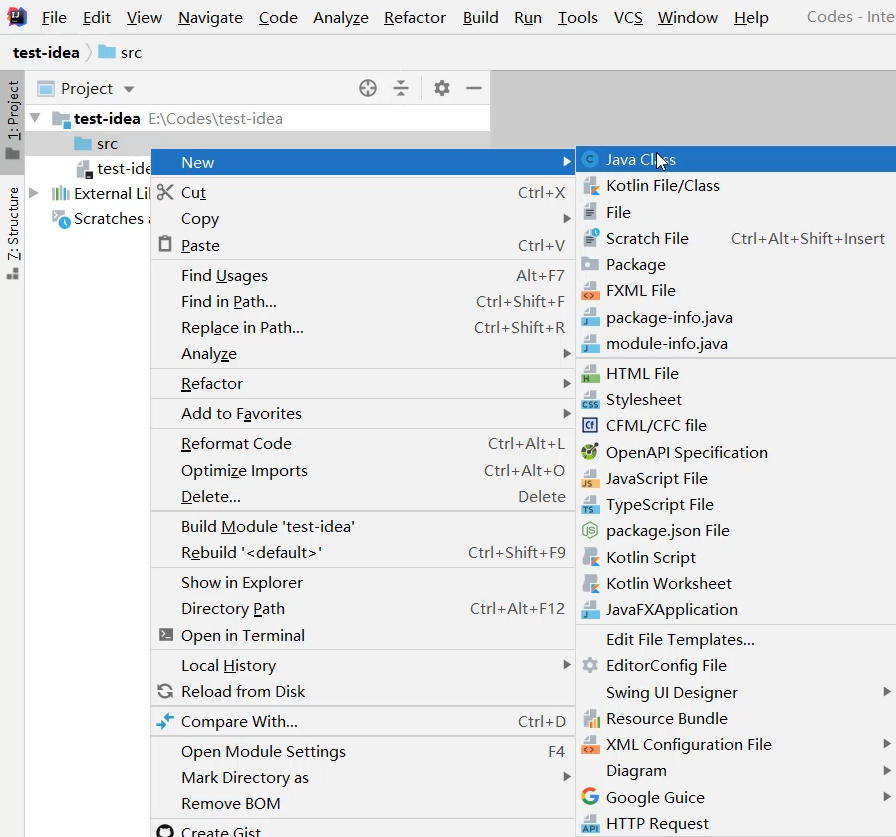
Task: Create new OpenAPI Specification
Action: point(686,453)
